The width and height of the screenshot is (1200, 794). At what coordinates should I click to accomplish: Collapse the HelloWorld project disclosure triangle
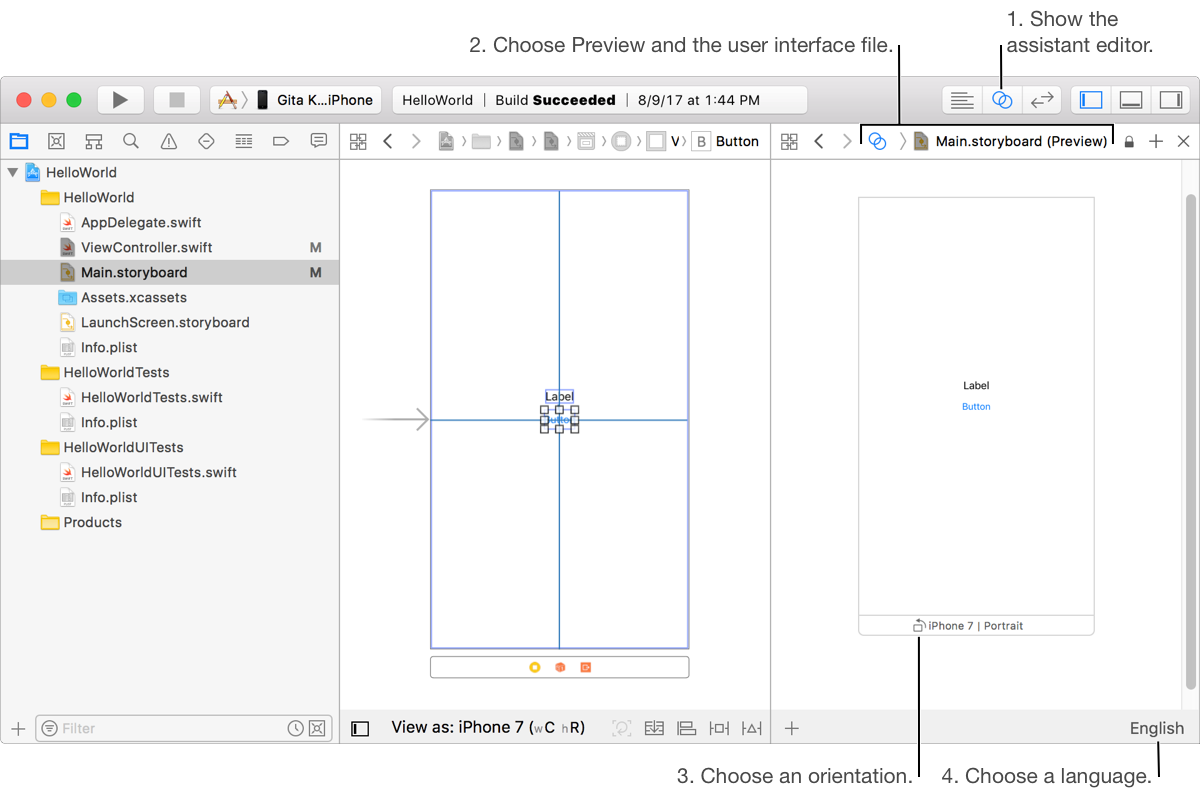(13, 172)
